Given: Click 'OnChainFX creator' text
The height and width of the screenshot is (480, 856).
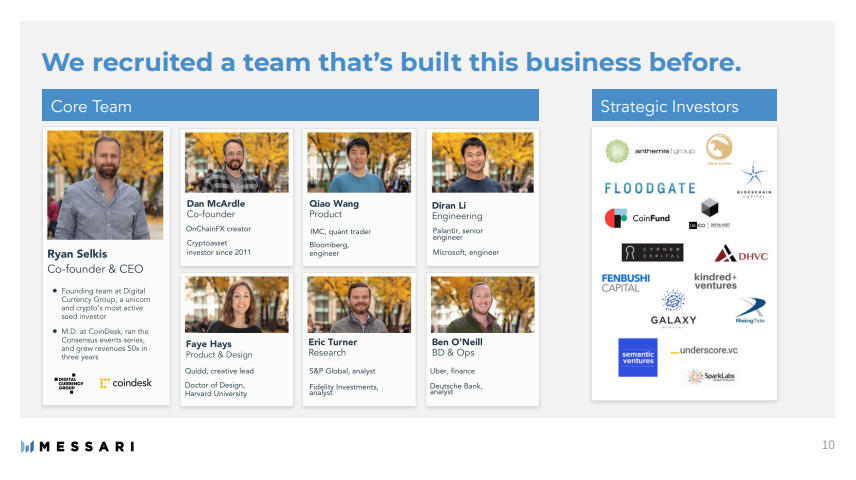Looking at the screenshot, I should [218, 229].
